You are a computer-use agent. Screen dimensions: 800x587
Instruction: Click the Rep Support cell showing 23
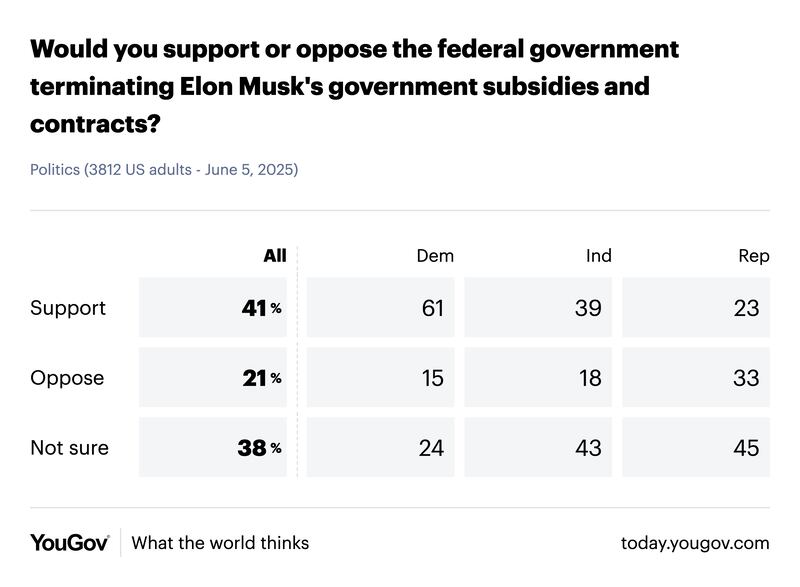(x=696, y=308)
